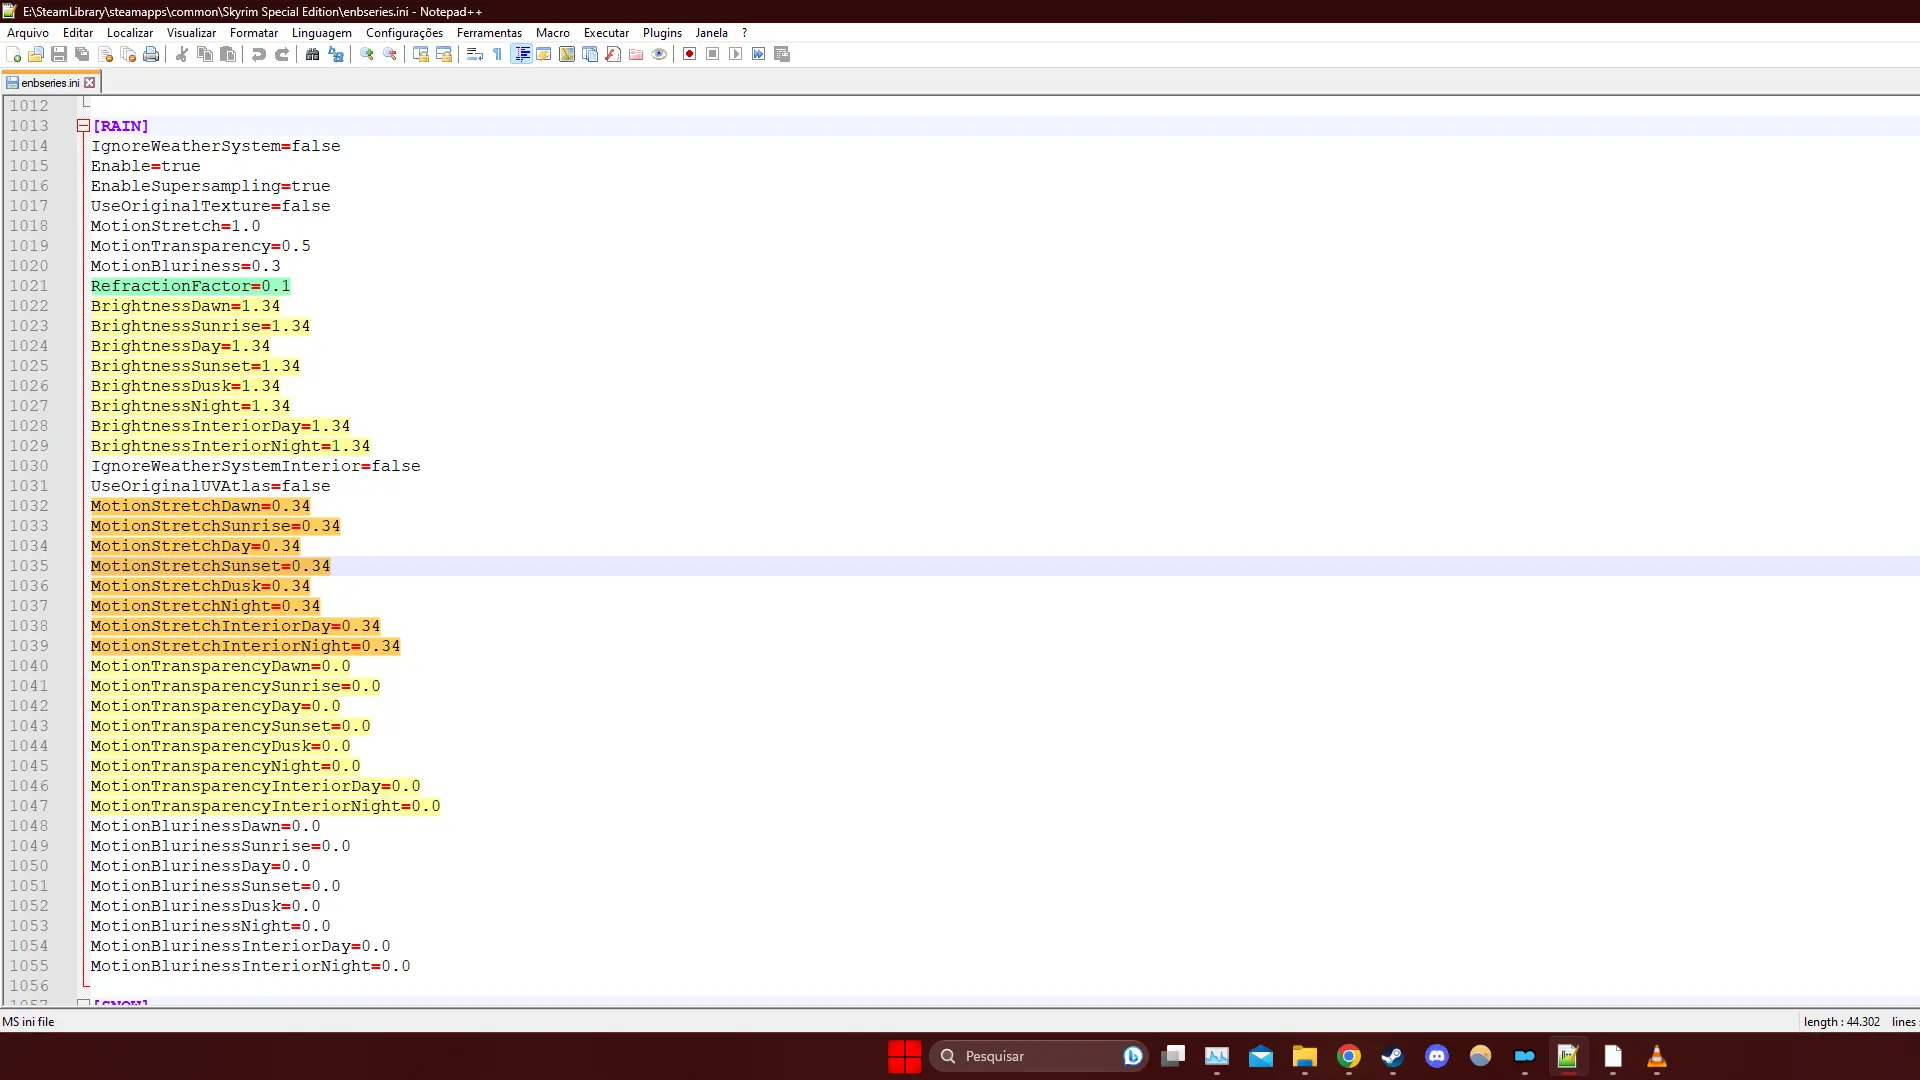
Task: Cut selection with scissors icon
Action: pos(182,54)
